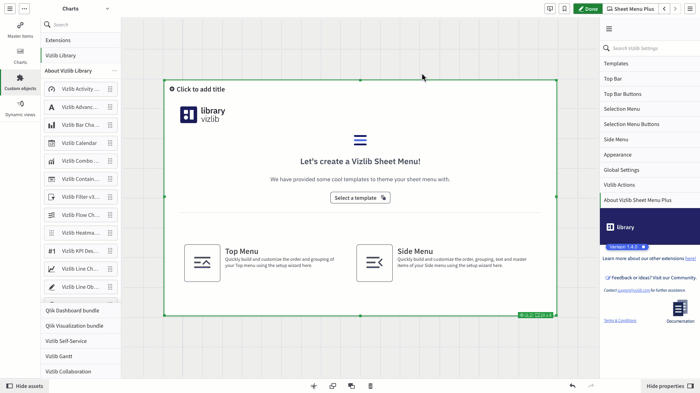Open the Global Settings properties section
The width and height of the screenshot is (700, 393).
(650, 170)
